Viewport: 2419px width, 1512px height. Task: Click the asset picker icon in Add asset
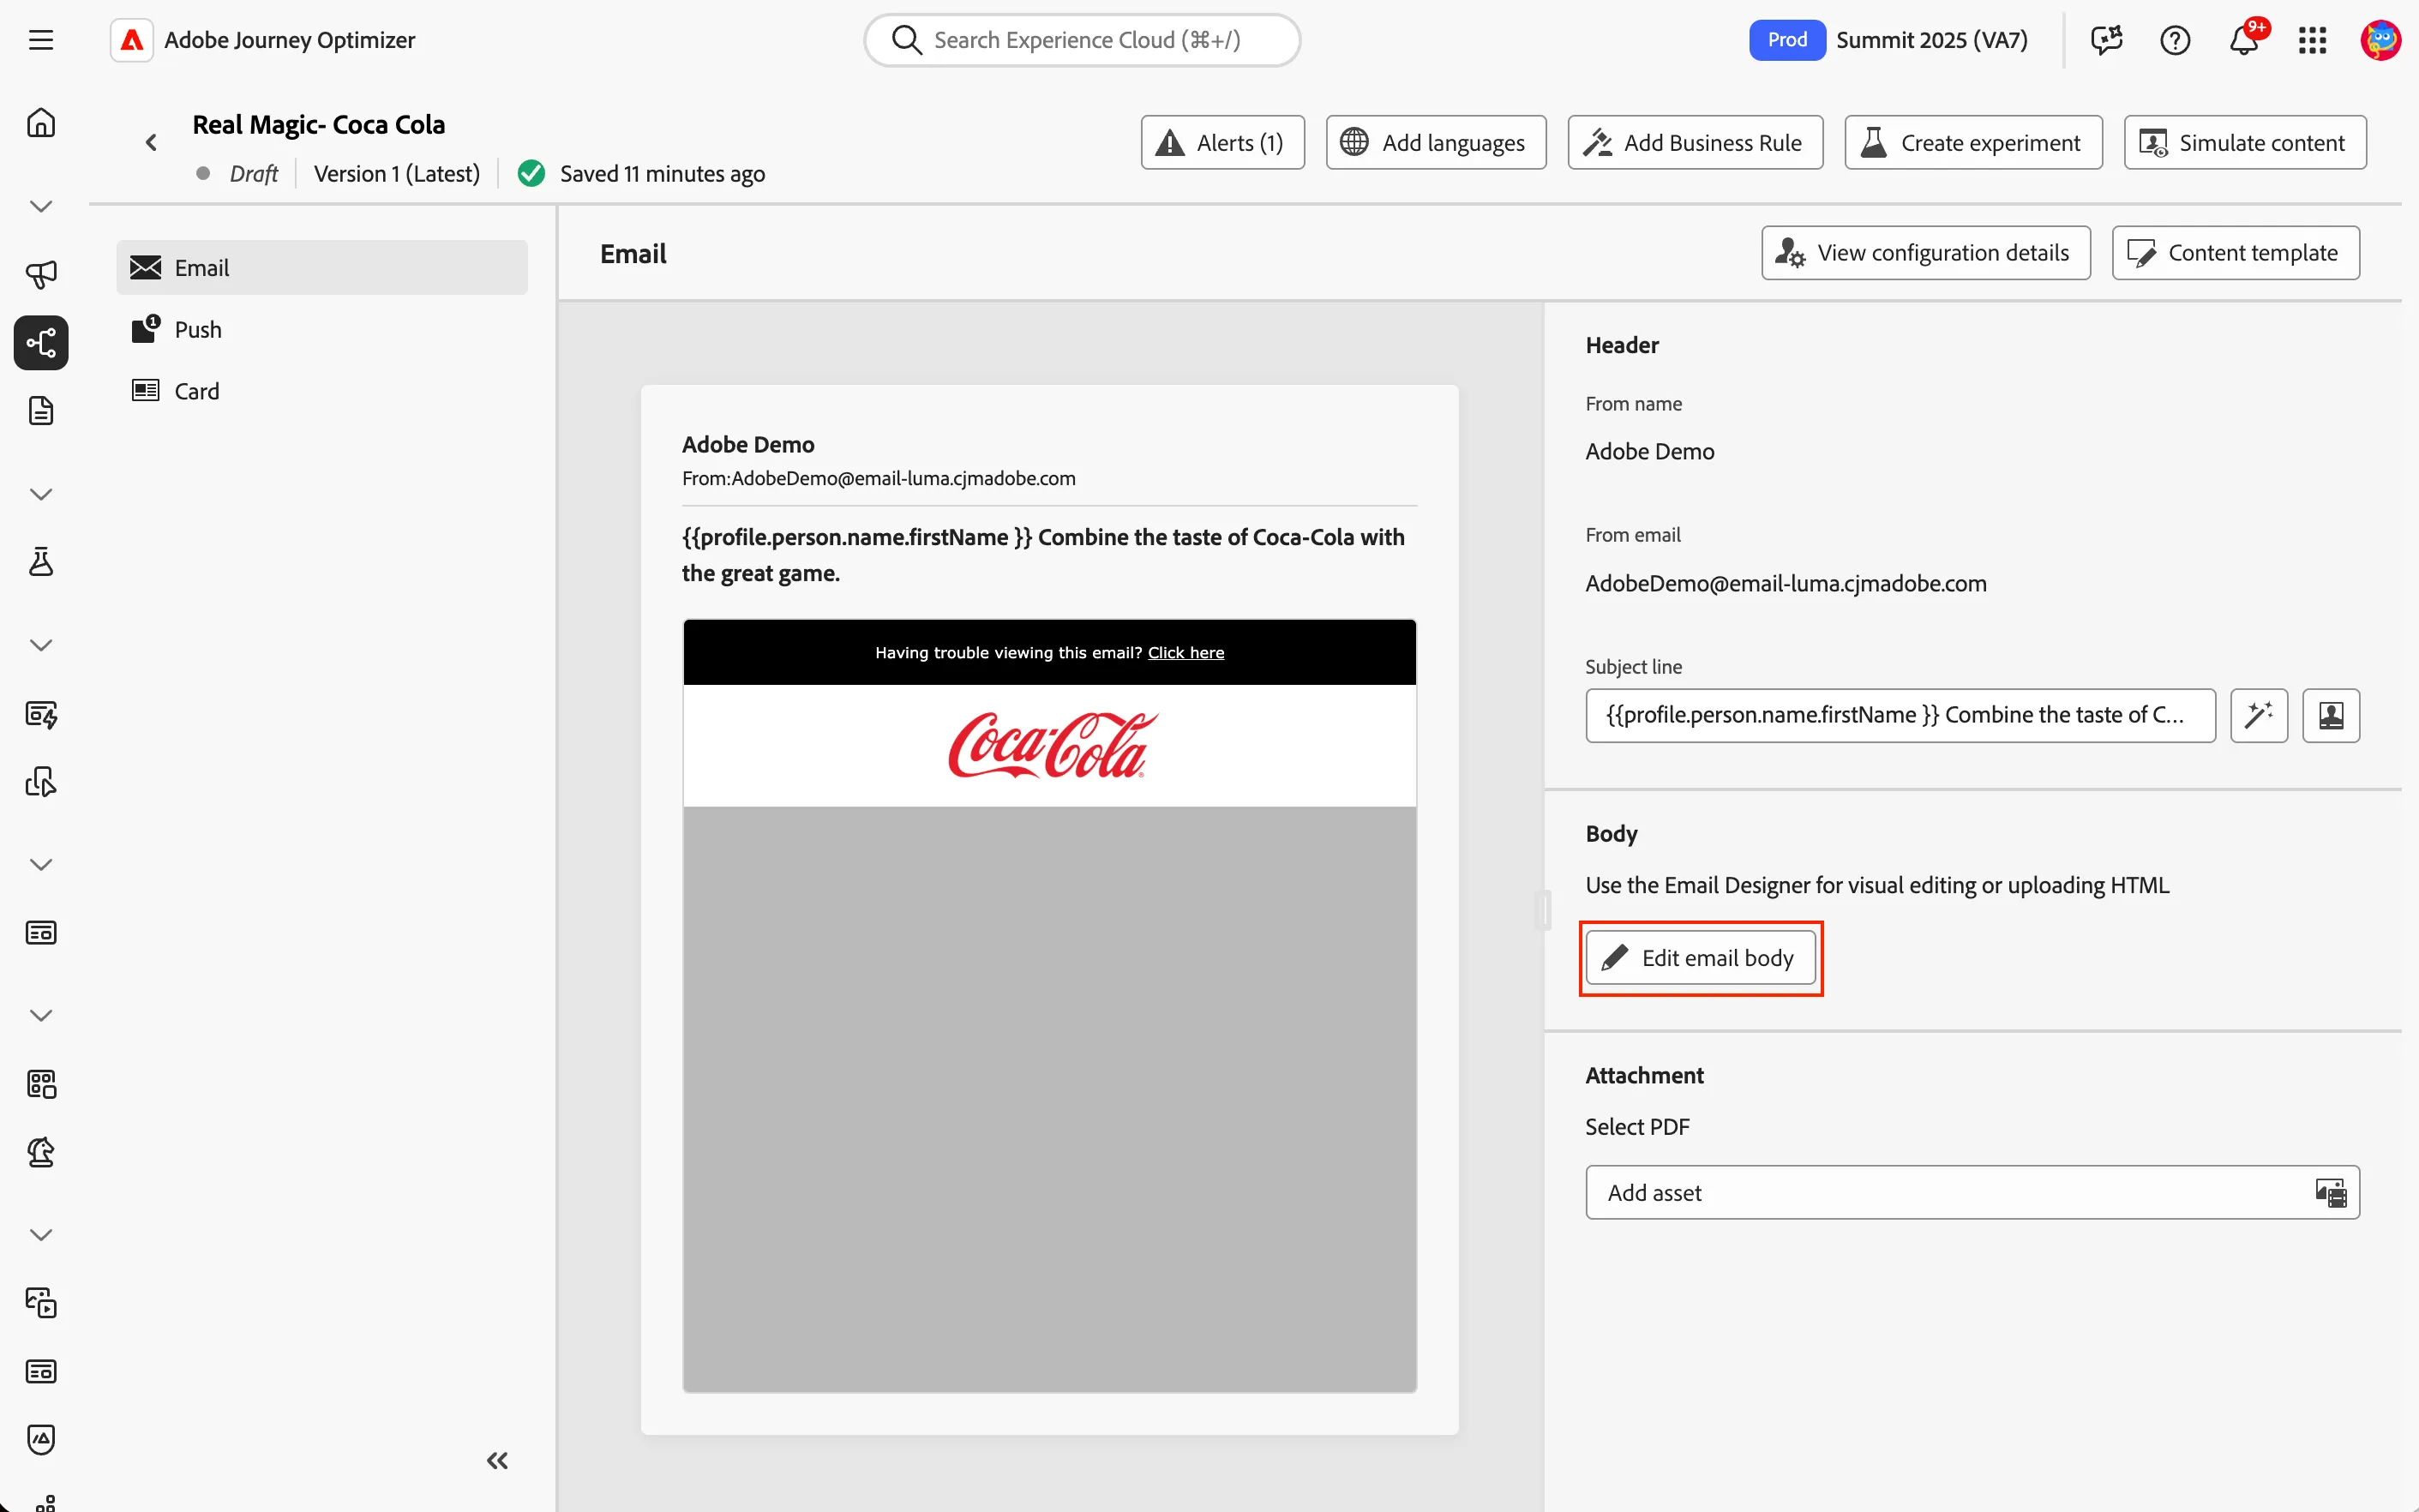click(x=2330, y=1192)
